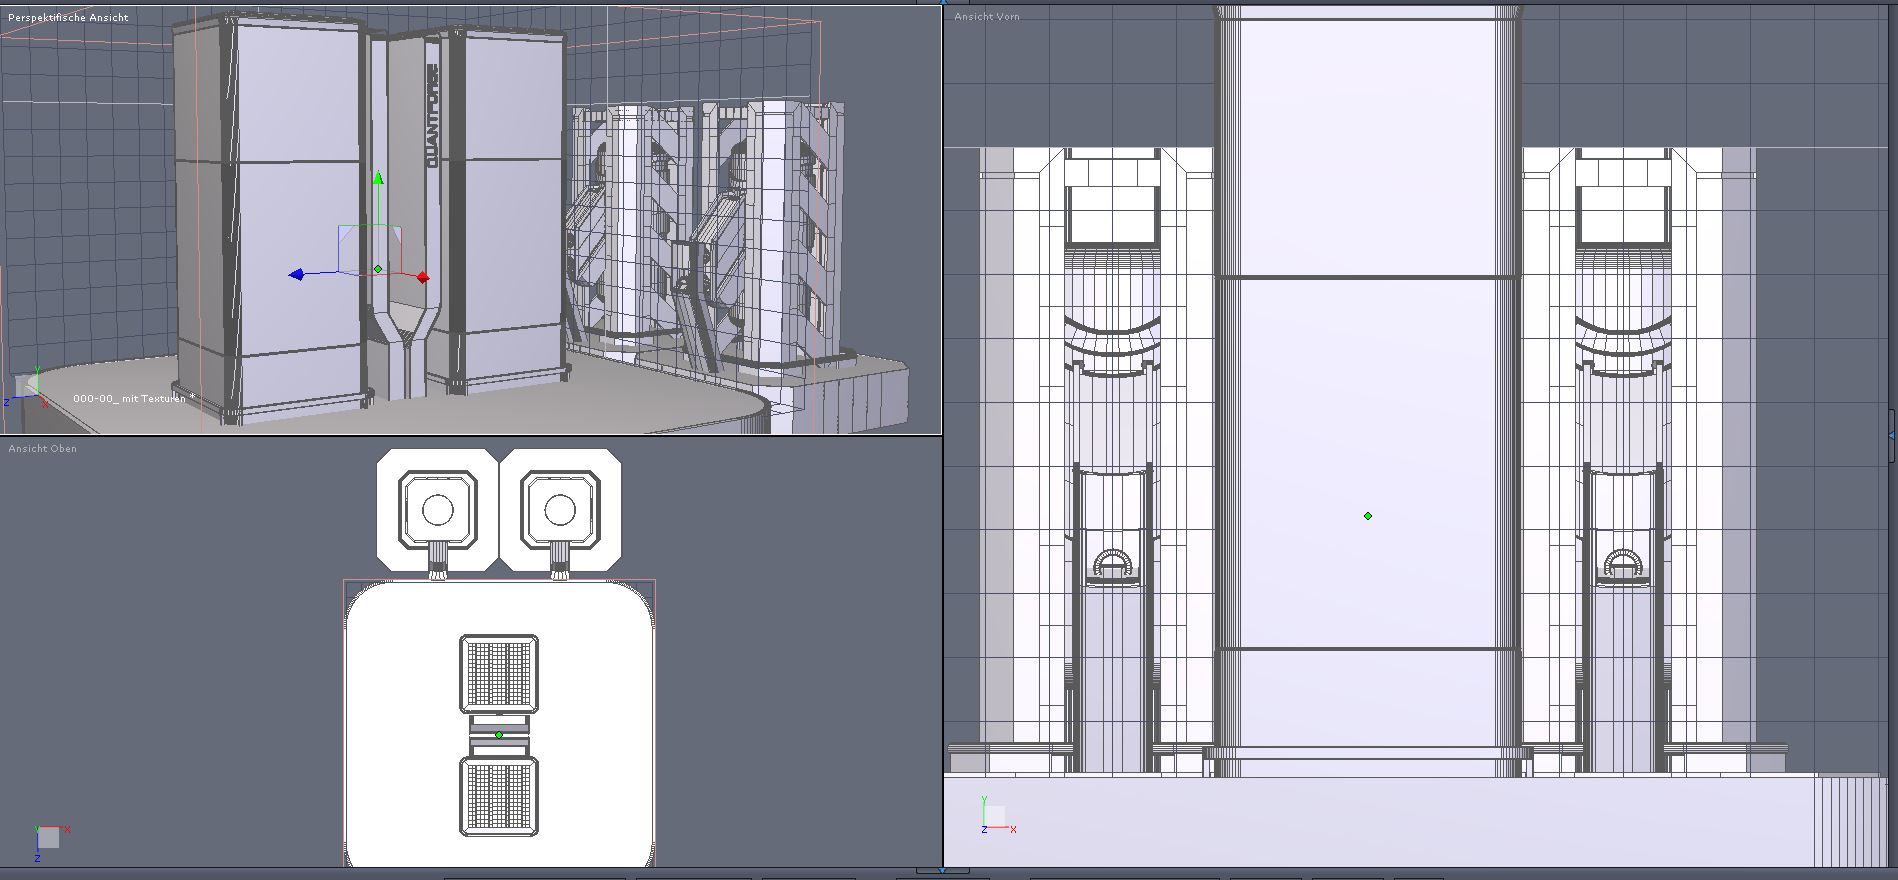Select the green pivot point in the top view
This screenshot has height=880, width=1898.
(499, 735)
